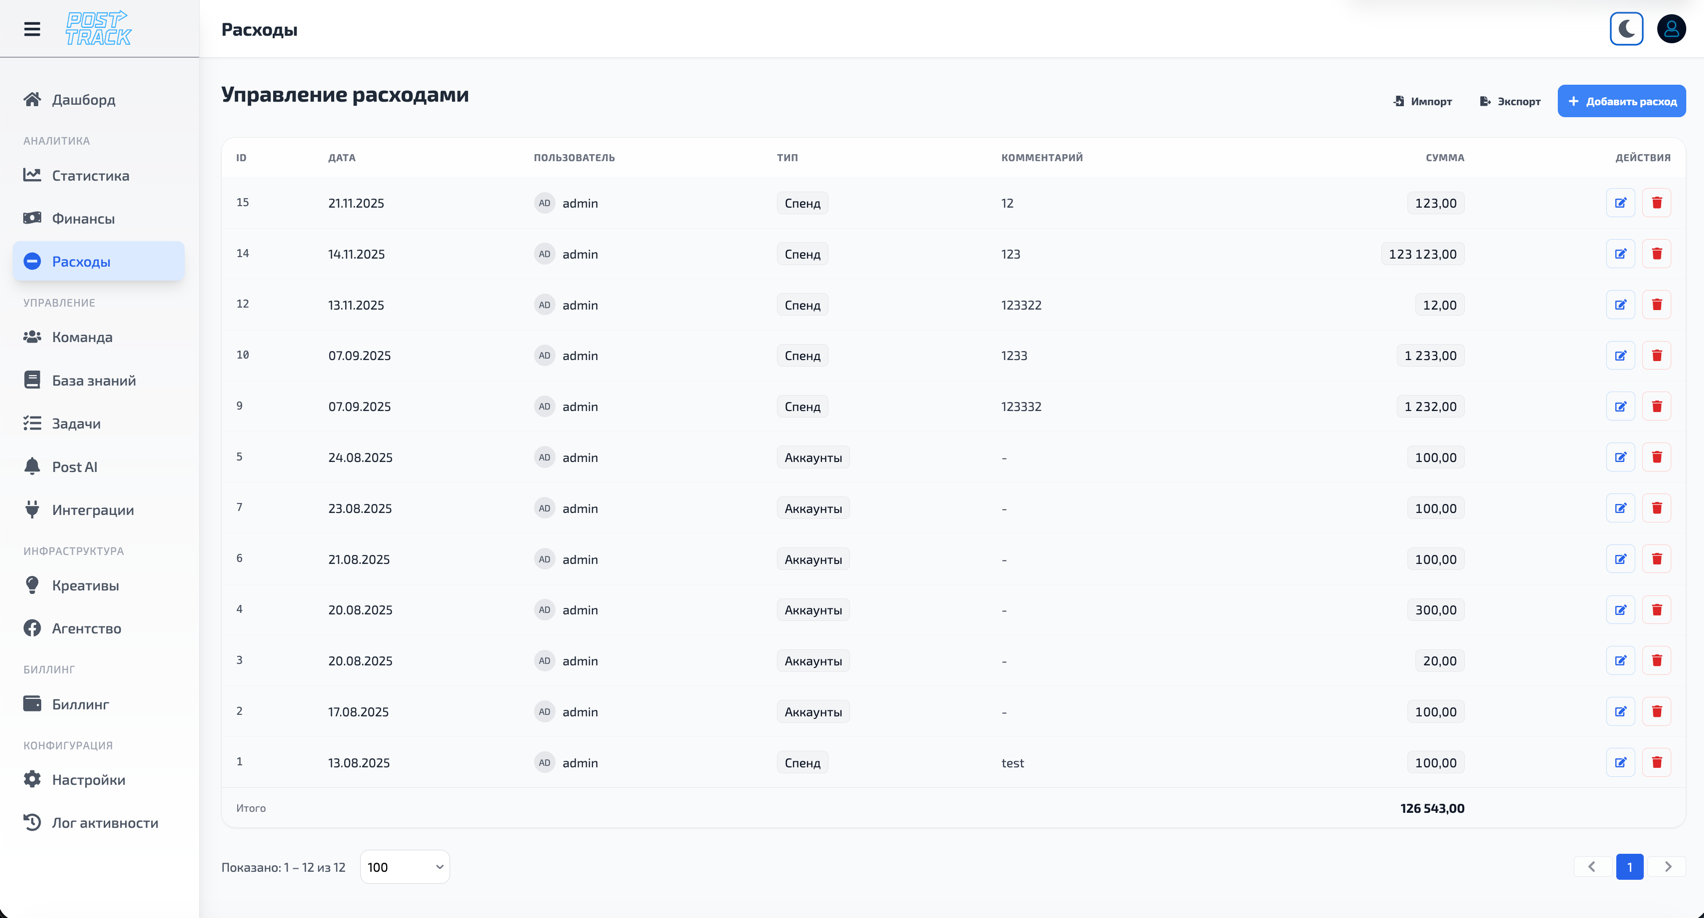1704x918 pixels.
Task: Click the edit icon for expense ID 9
Action: (1620, 407)
